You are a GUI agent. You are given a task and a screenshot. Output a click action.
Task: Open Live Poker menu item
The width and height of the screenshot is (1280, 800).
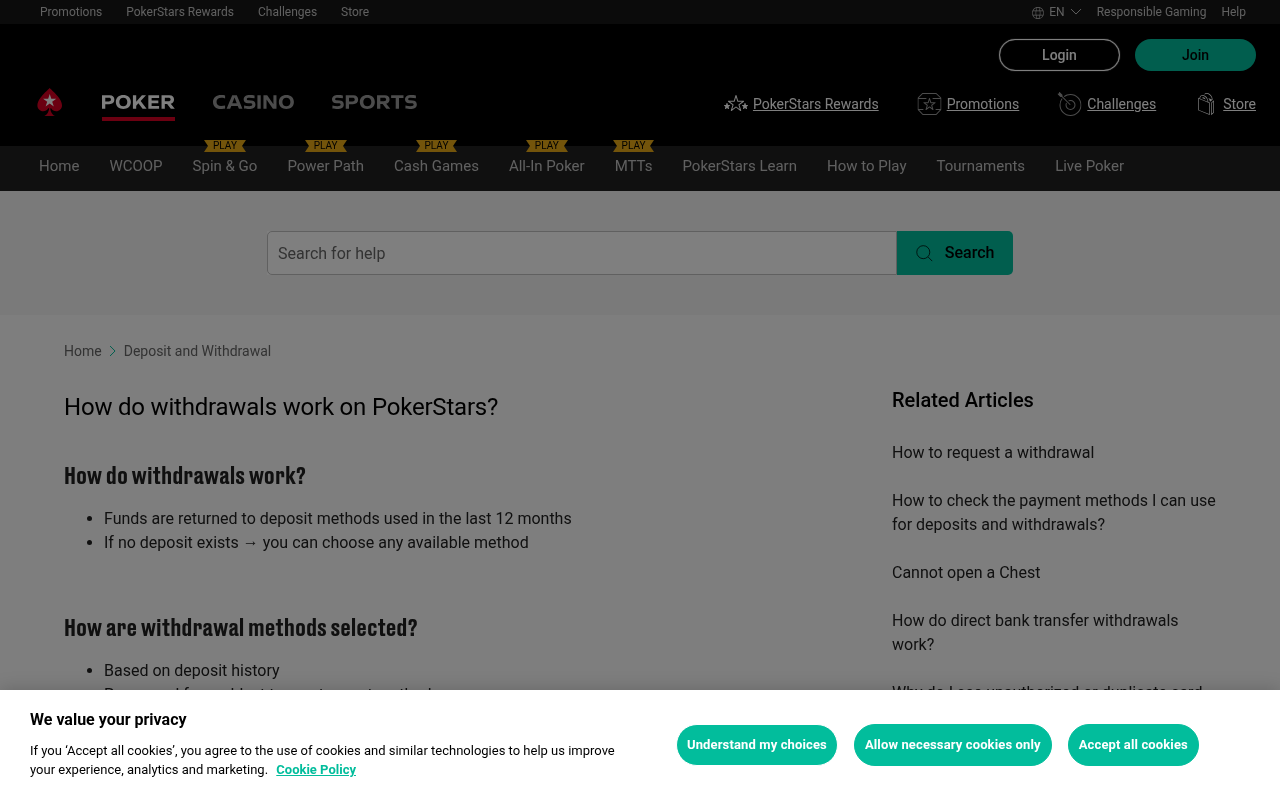(x=1090, y=166)
